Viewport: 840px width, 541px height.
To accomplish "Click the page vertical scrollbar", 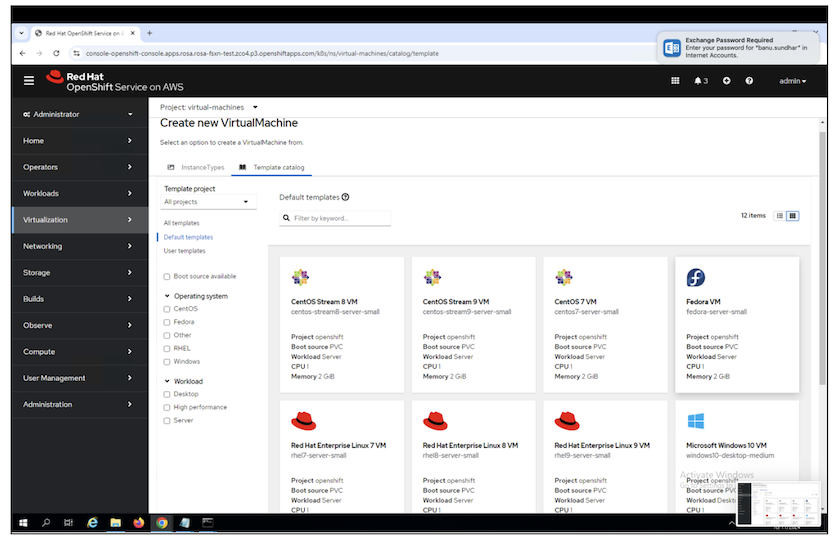I will (822, 257).
